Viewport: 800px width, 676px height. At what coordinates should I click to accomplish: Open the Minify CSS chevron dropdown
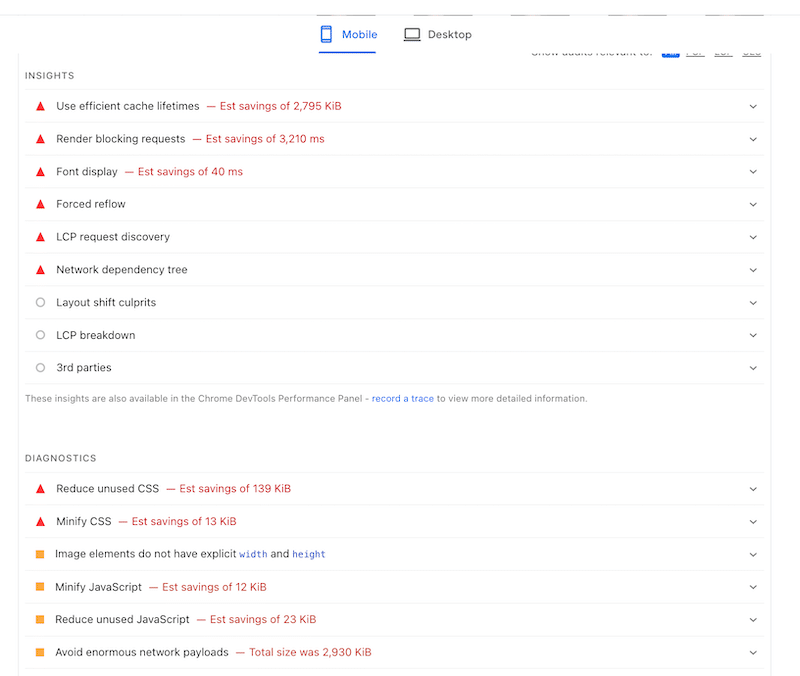(753, 522)
